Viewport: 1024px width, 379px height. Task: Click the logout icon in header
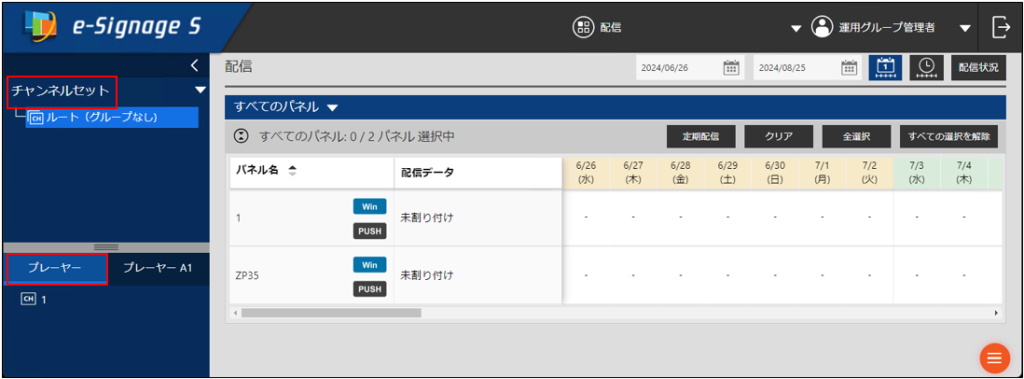coord(1000,27)
